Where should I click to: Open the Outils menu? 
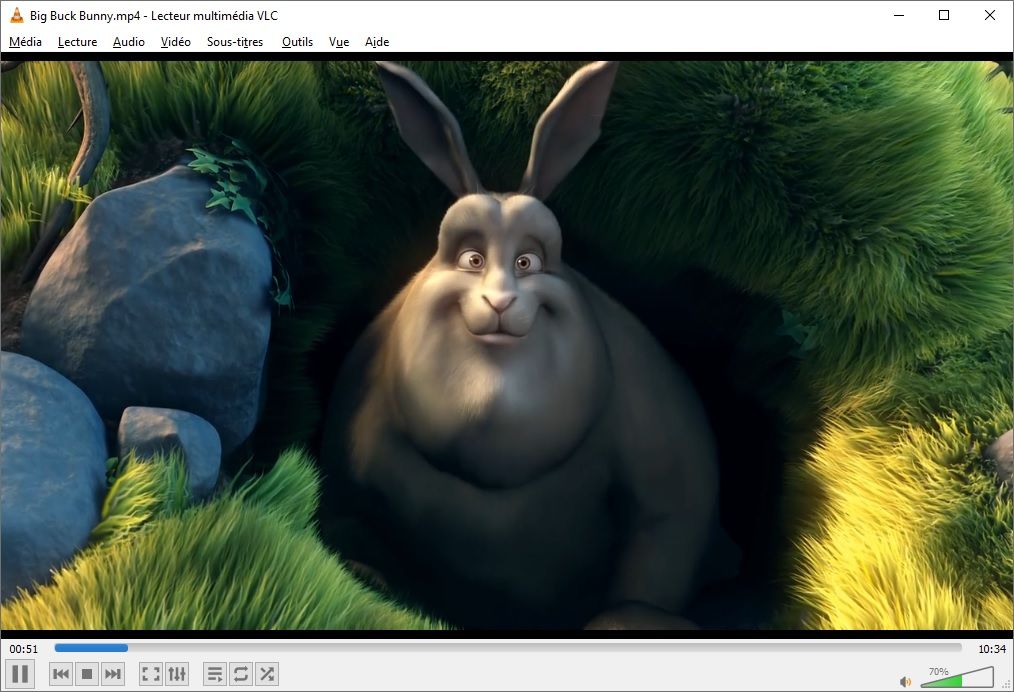(297, 42)
